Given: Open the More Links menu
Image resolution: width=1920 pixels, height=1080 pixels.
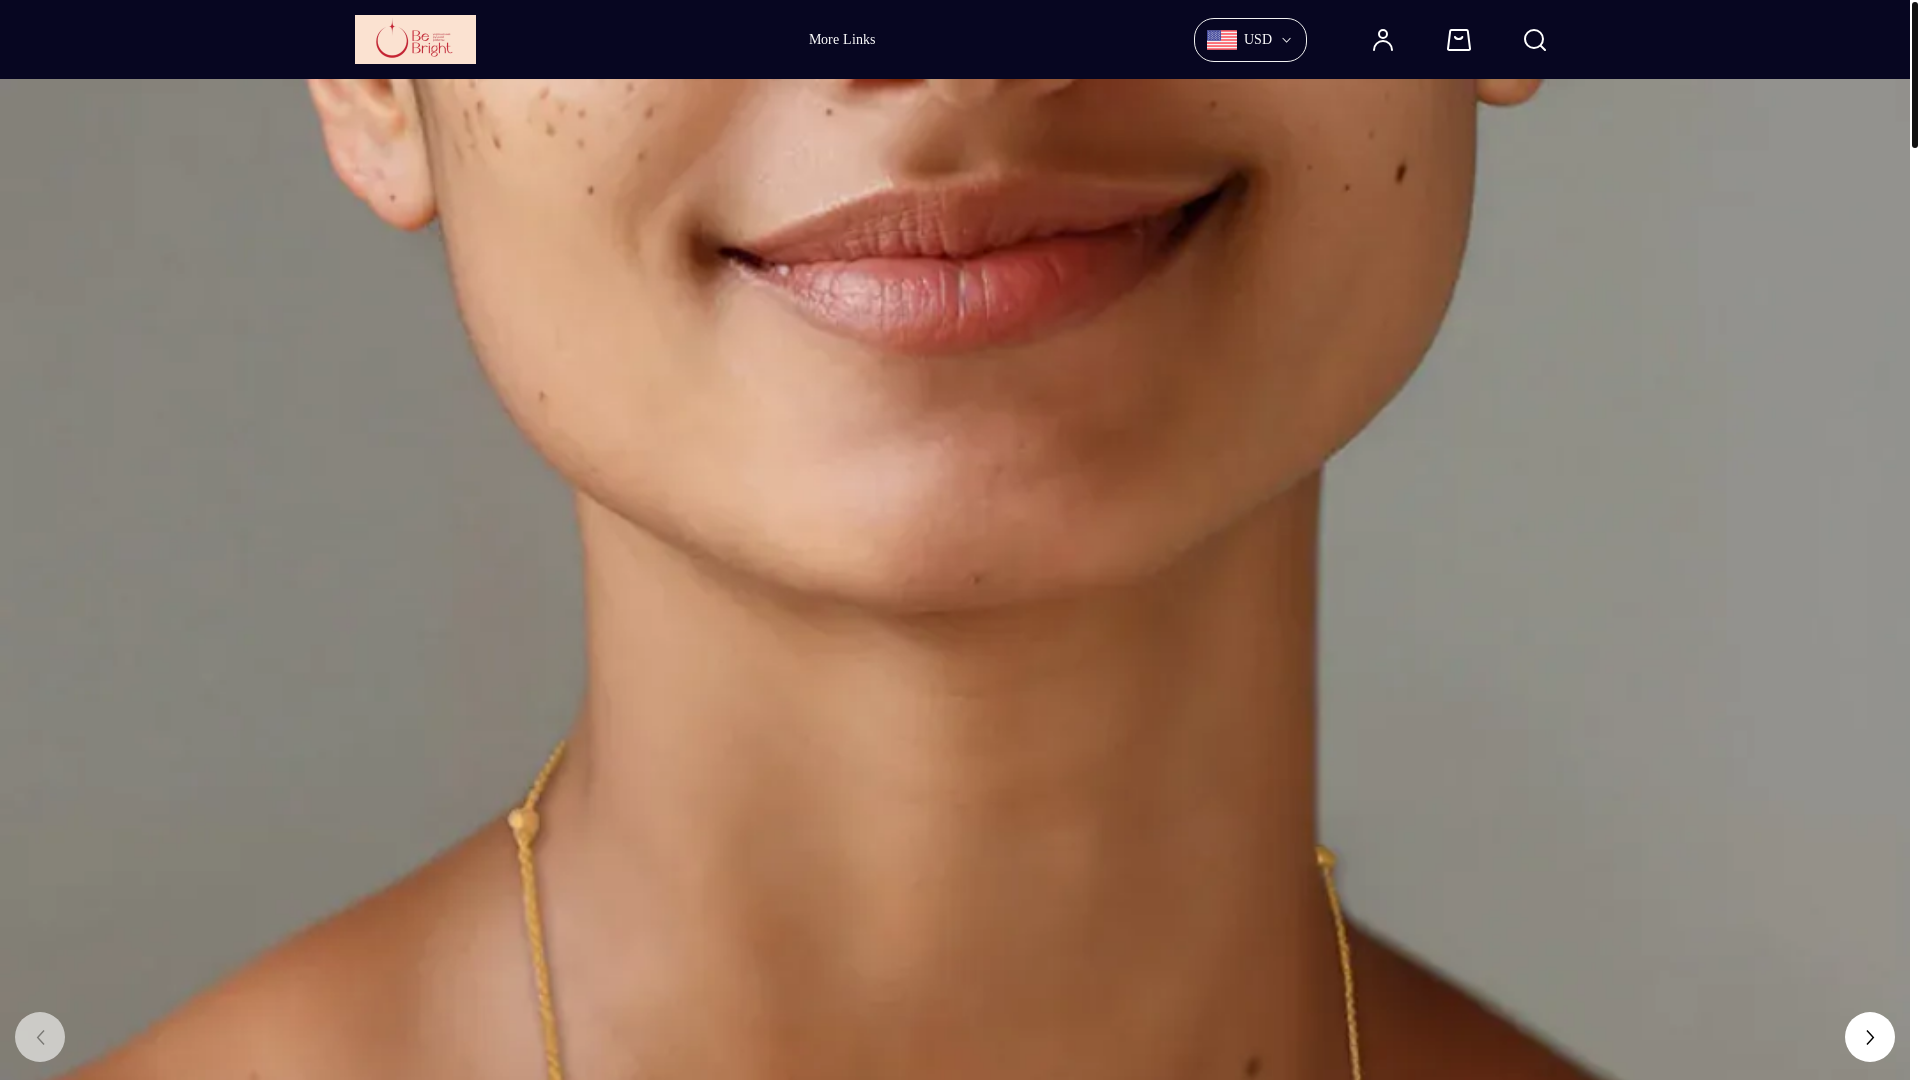Looking at the screenshot, I should point(842,40).
